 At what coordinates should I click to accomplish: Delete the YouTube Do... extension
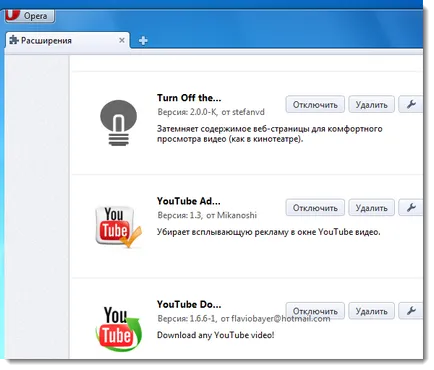pyautogui.click(x=371, y=311)
